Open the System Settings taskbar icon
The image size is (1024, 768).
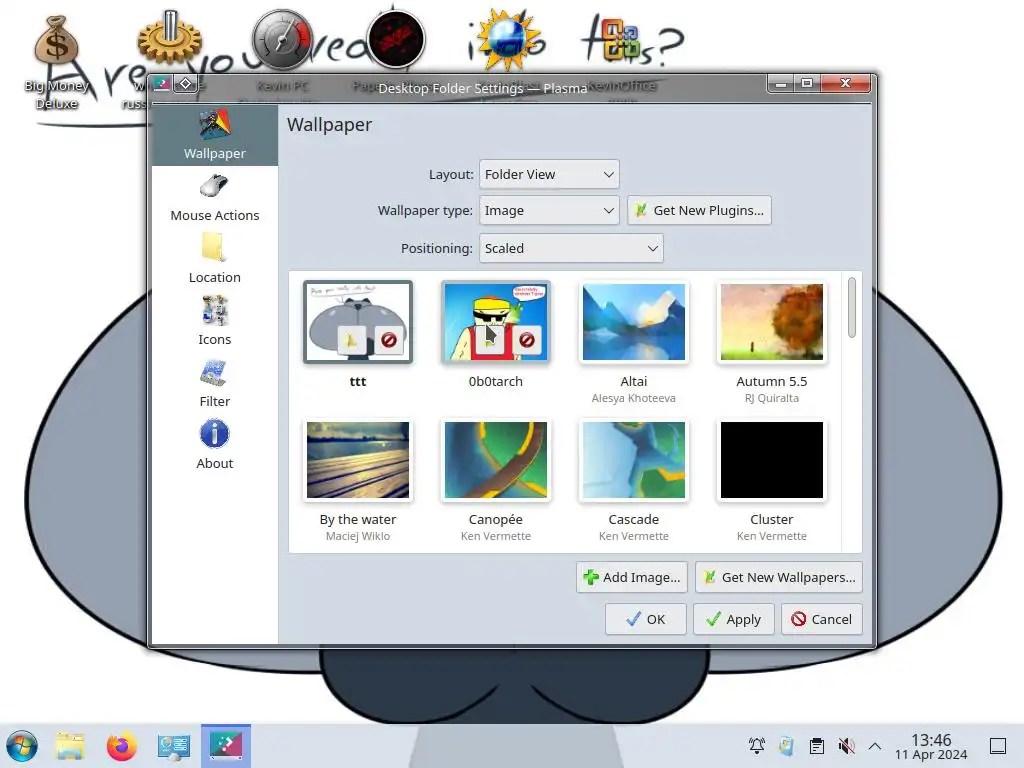[174, 746]
